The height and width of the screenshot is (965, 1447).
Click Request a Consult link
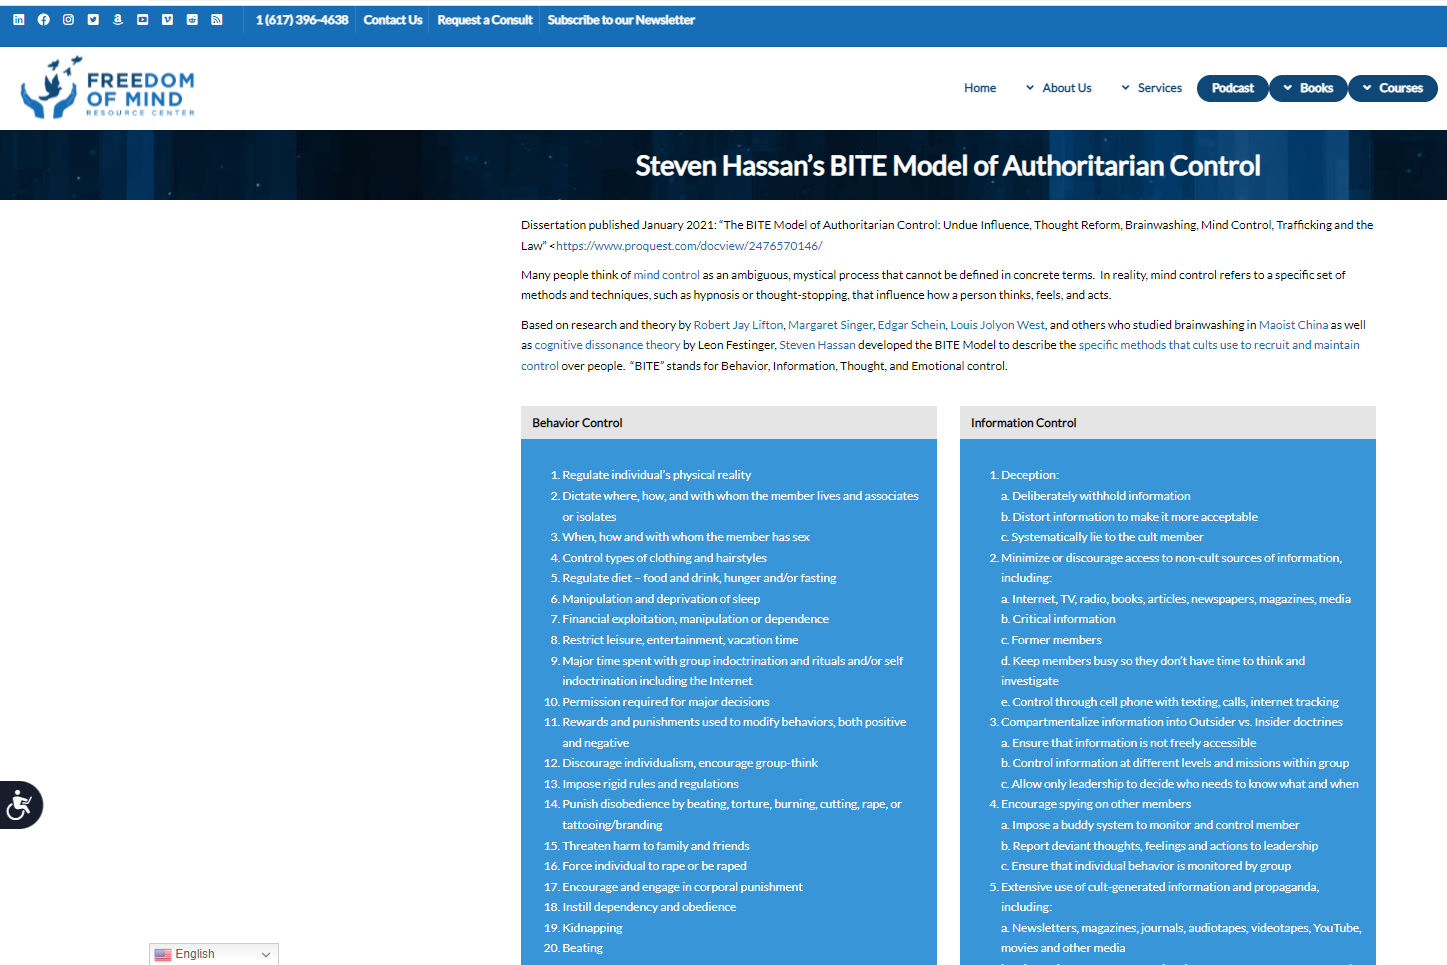coord(485,20)
